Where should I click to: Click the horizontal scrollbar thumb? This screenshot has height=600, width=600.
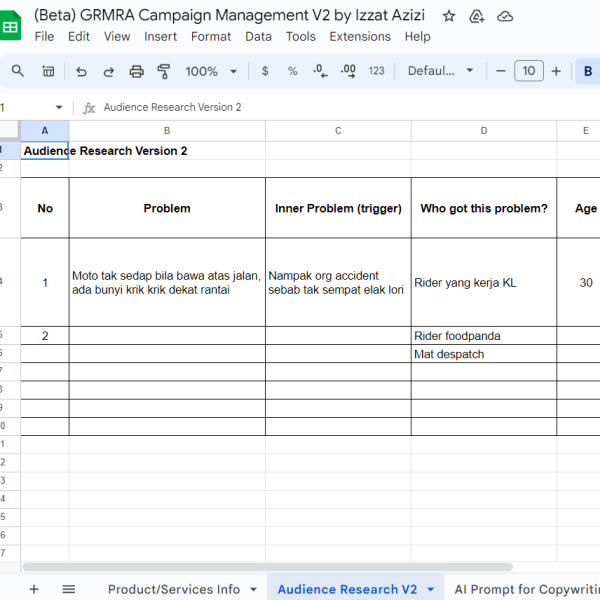click(x=267, y=567)
